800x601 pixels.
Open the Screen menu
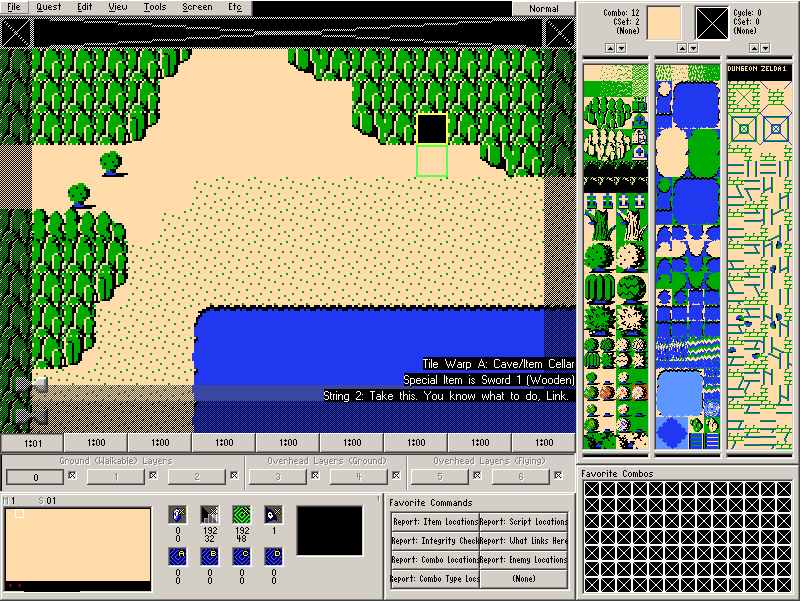[x=197, y=7]
